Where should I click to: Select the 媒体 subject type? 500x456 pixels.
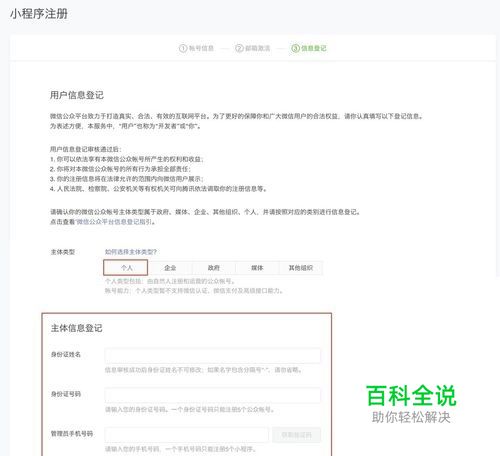click(x=257, y=268)
